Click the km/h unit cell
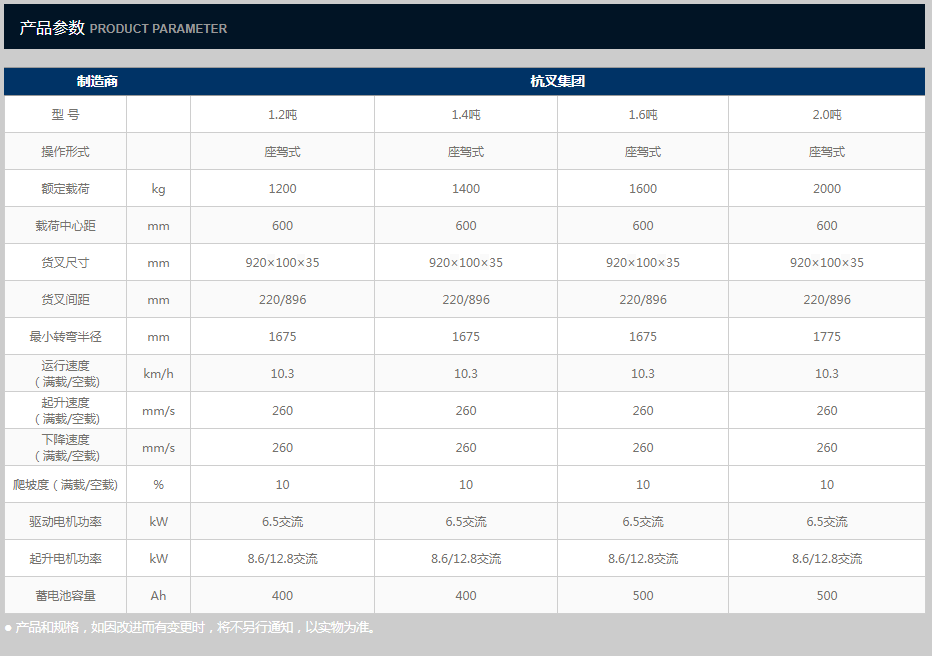 coord(158,374)
